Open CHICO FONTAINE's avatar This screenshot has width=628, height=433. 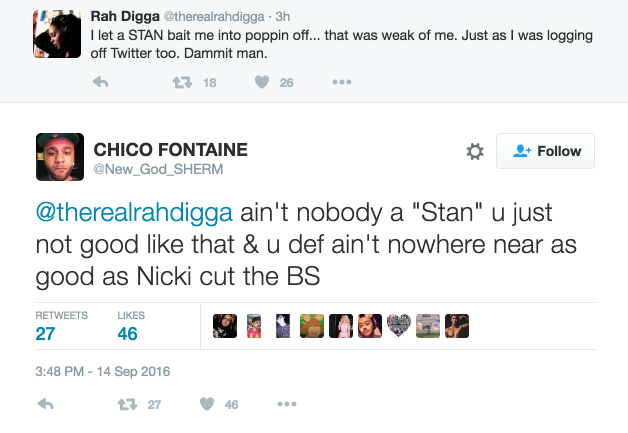pos(59,157)
